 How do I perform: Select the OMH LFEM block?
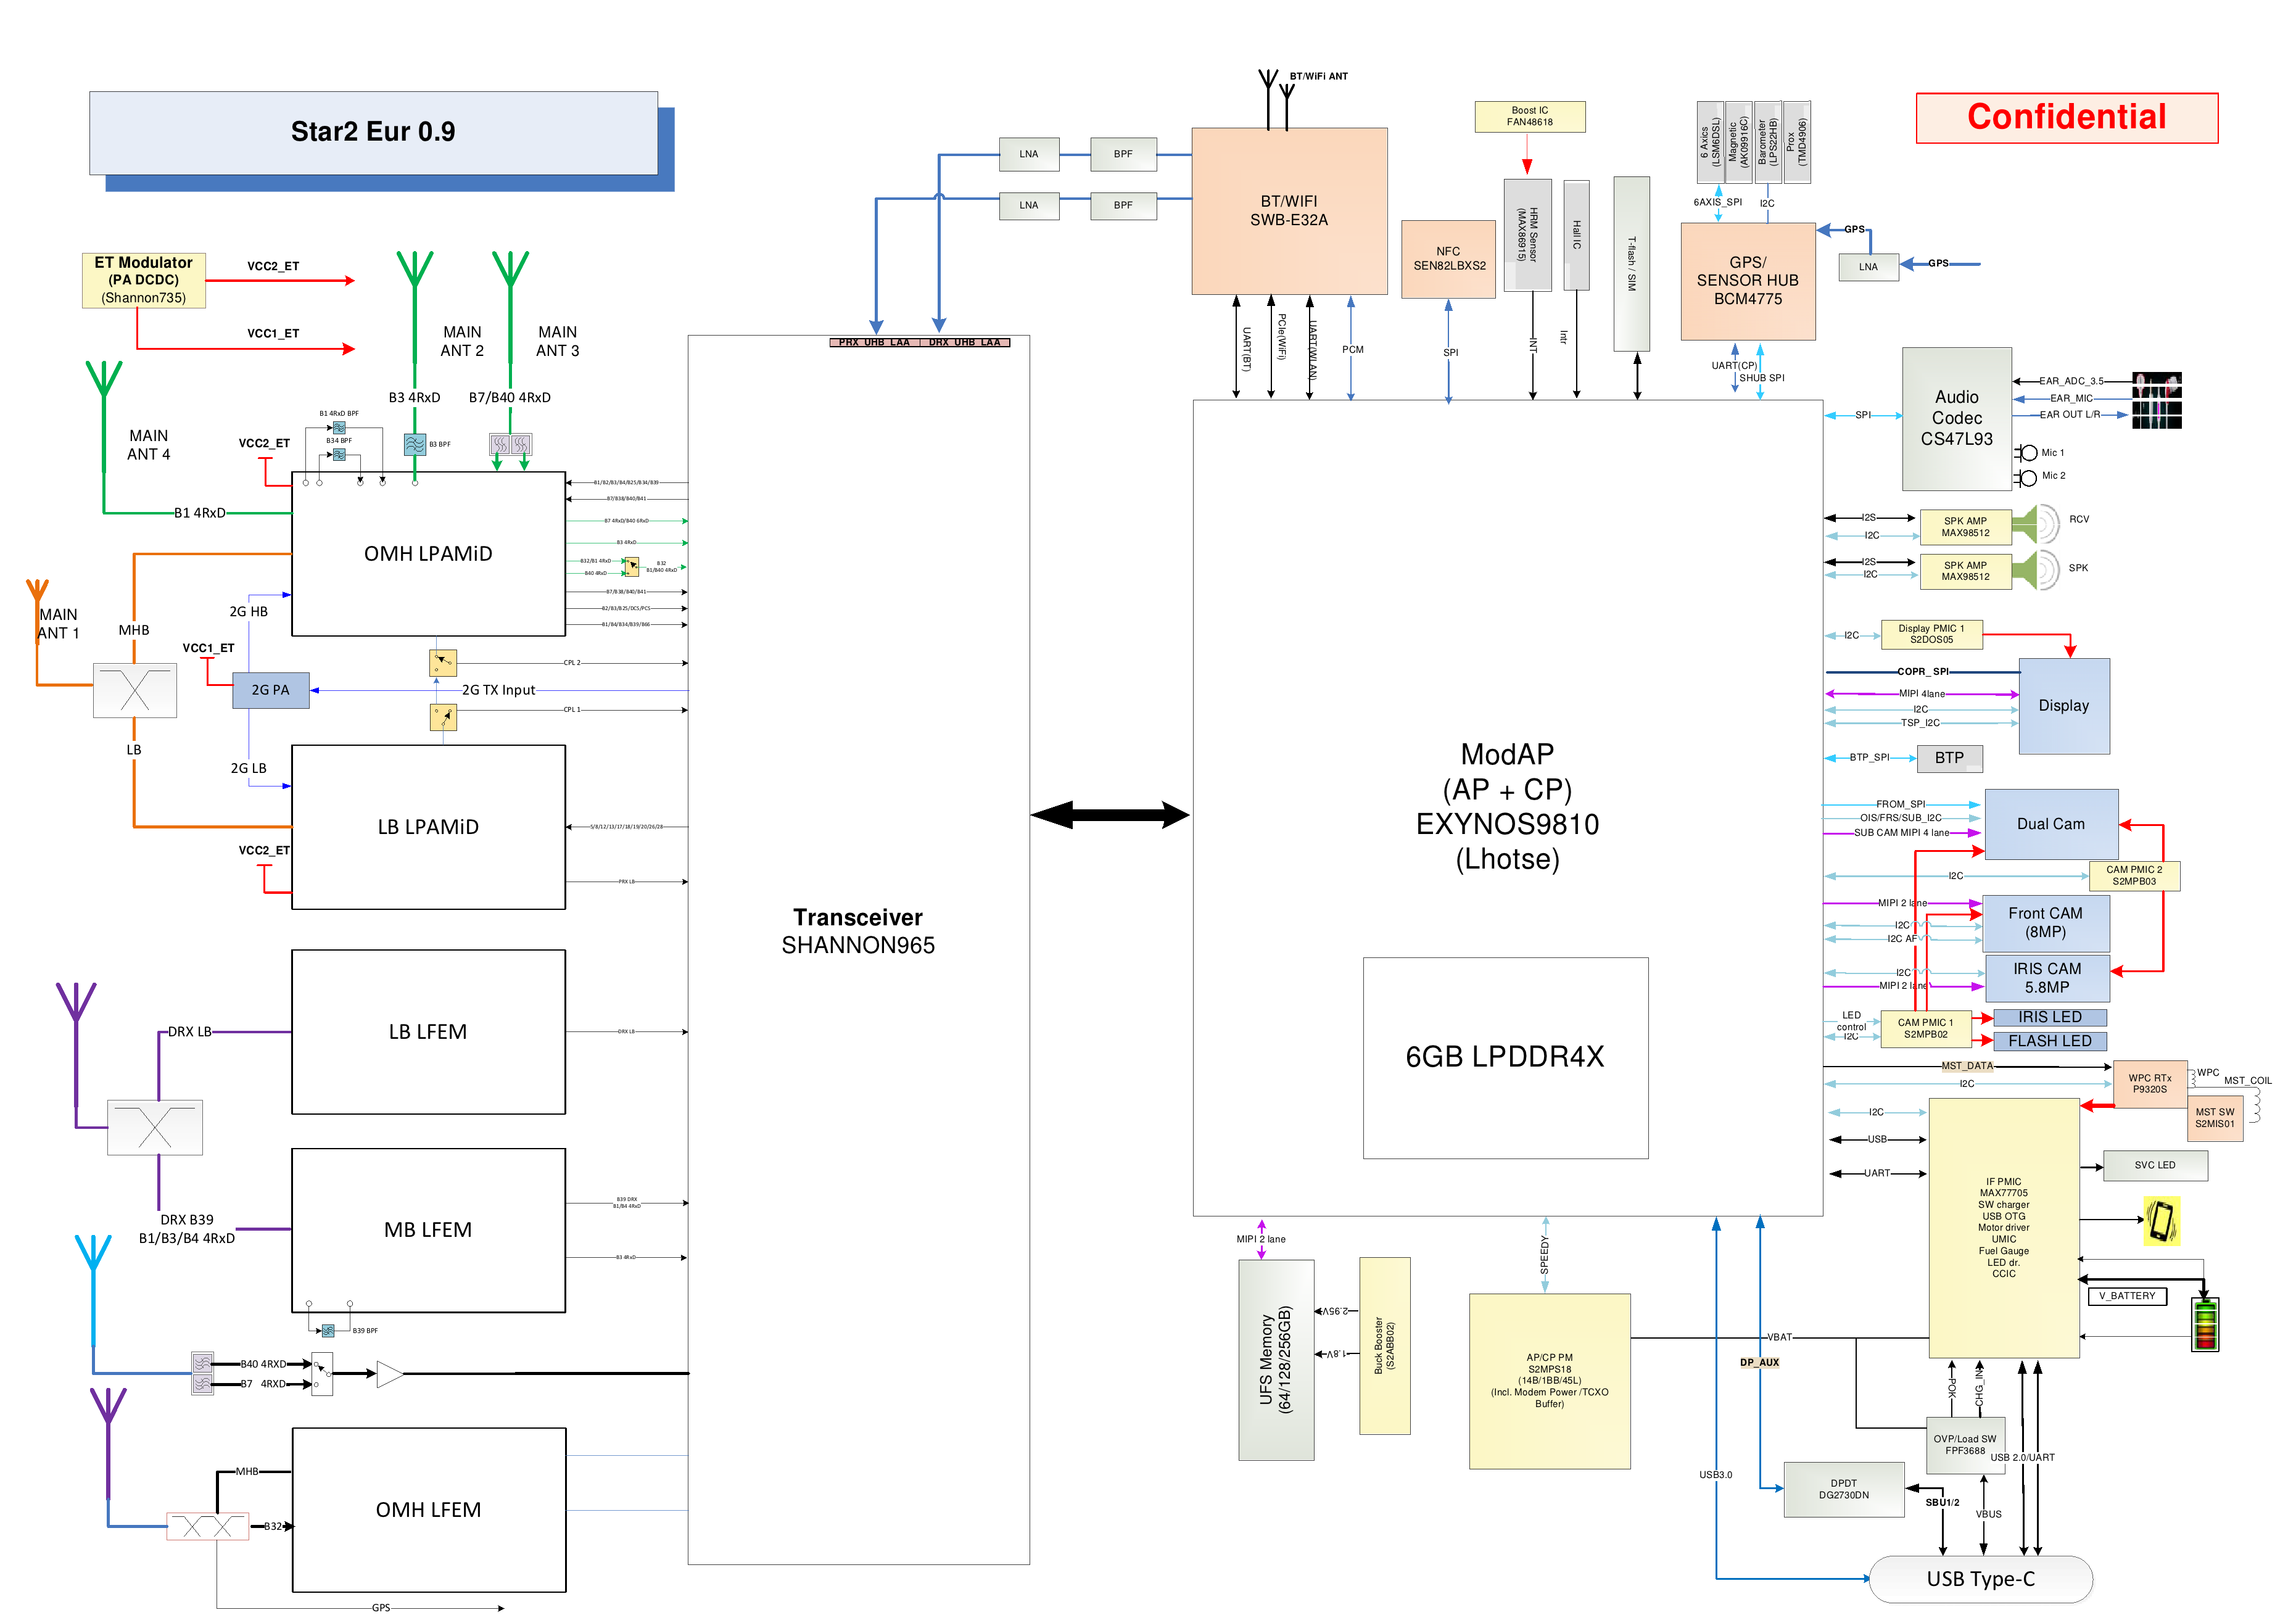click(x=429, y=1510)
